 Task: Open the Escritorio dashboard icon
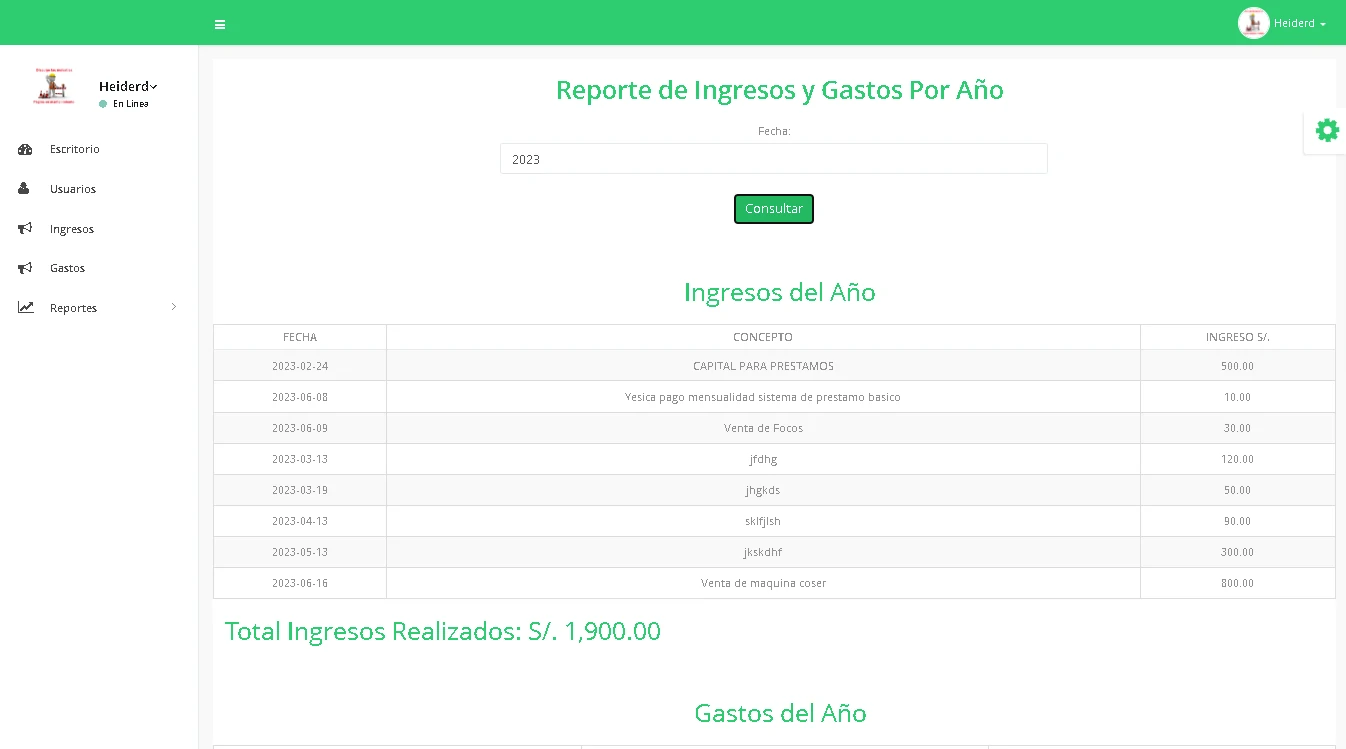click(26, 148)
